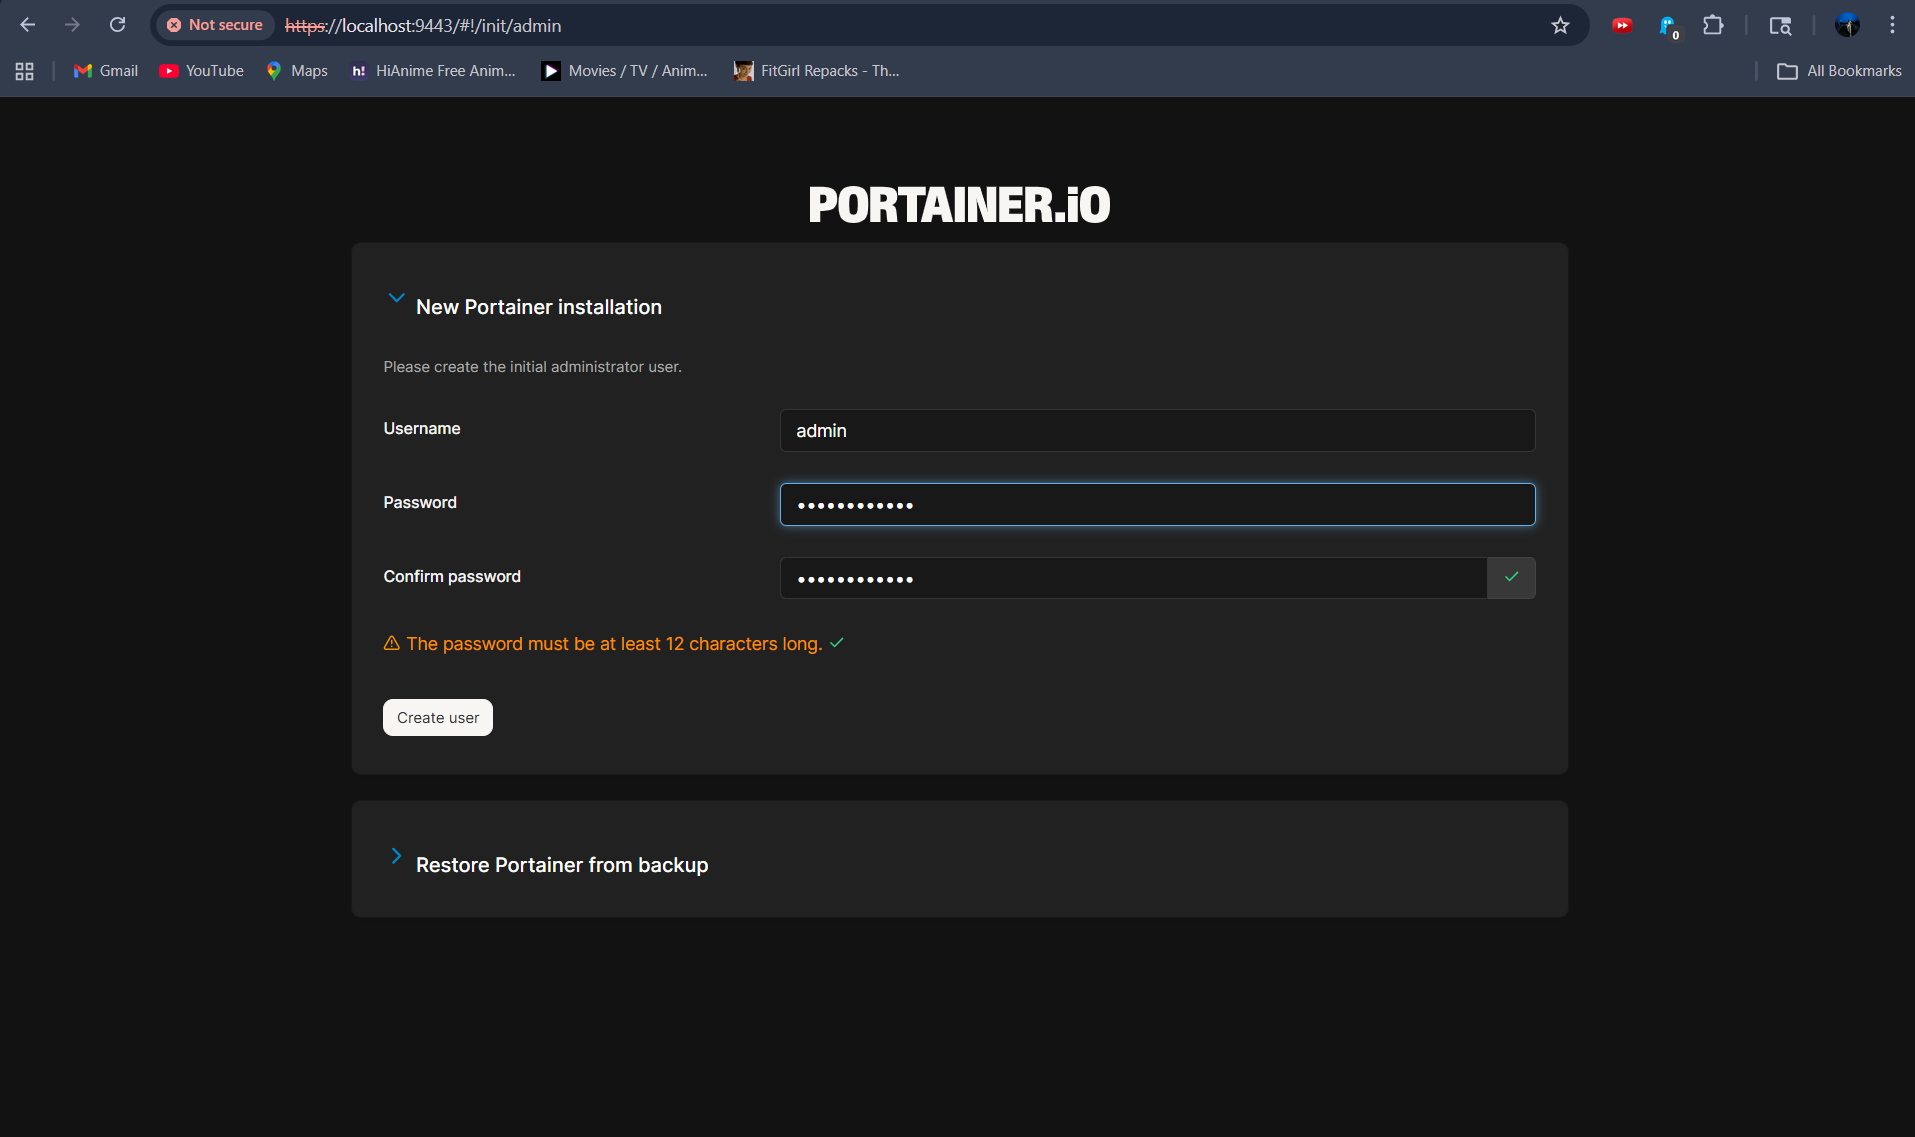Image resolution: width=1915 pixels, height=1137 pixels.
Task: Select the Username field containing admin
Action: [1156, 430]
